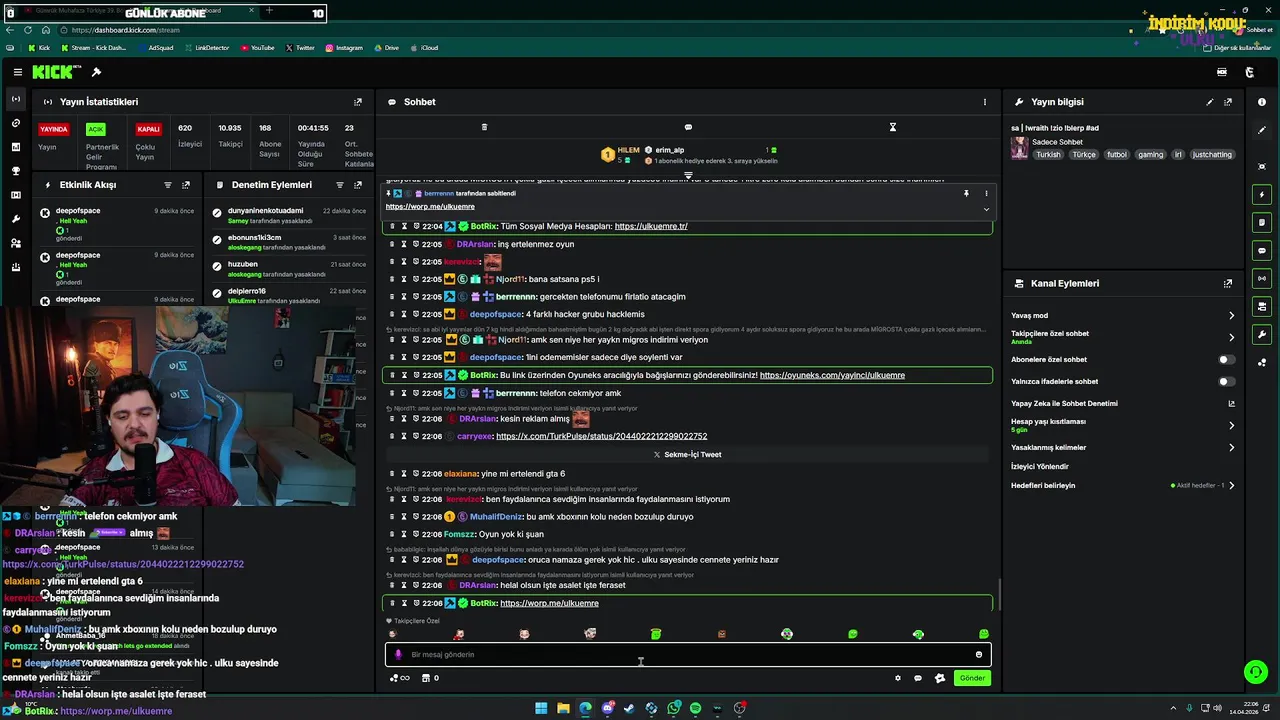This screenshot has width=1280, height=720.
Task: Open the hamburger menu beside the Kick logo
Action: tap(18, 72)
